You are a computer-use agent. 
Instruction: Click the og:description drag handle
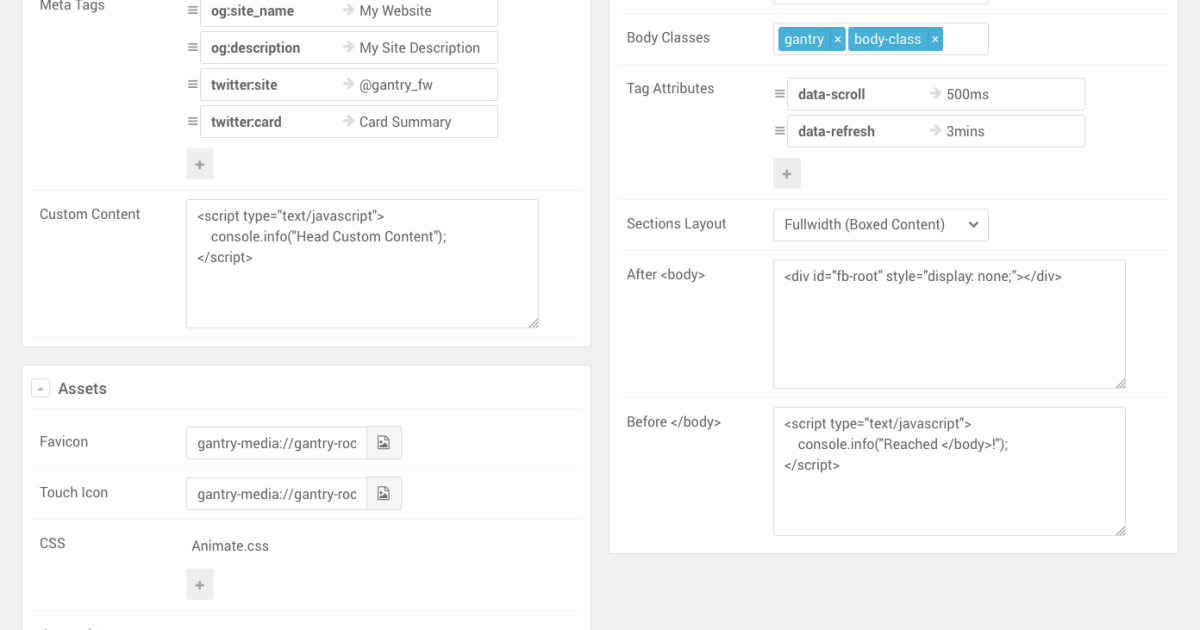[193, 48]
